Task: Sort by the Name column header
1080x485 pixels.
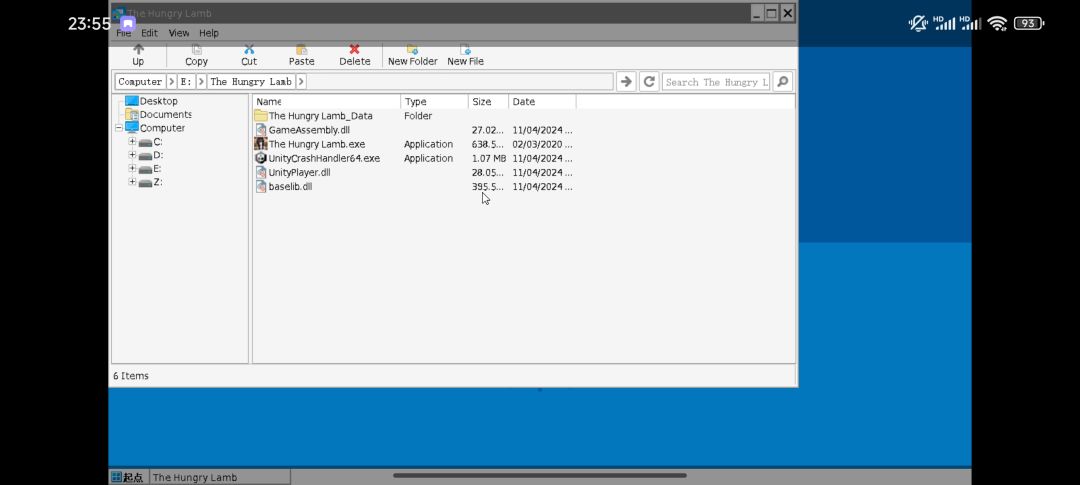Action: (x=327, y=101)
